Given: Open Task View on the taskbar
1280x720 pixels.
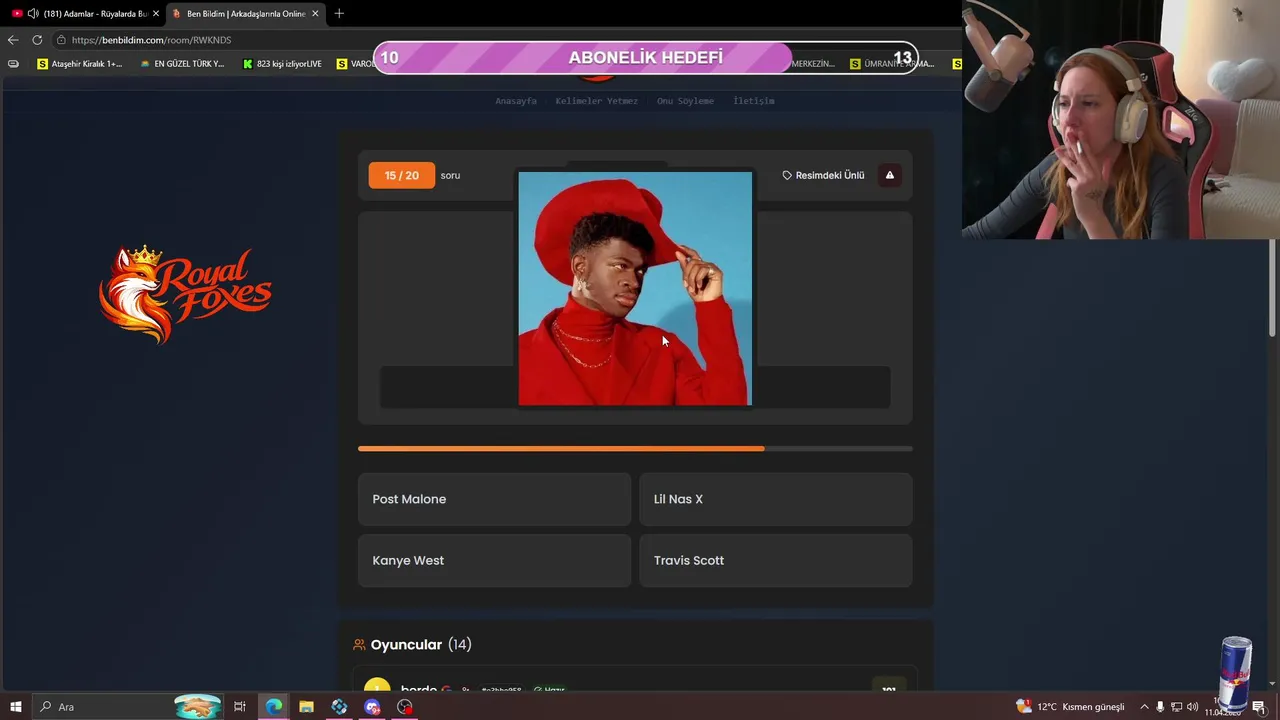Looking at the screenshot, I should [x=240, y=707].
